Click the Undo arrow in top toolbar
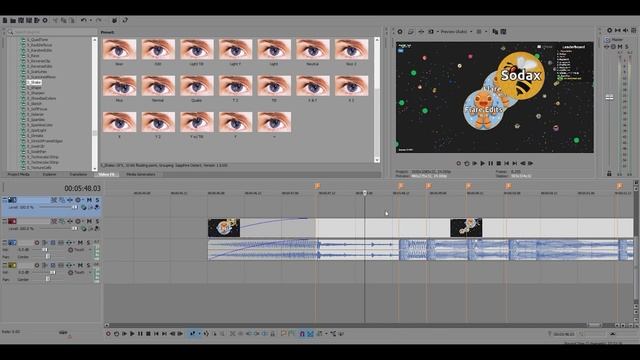640x360 pixels. [x=83, y=20]
